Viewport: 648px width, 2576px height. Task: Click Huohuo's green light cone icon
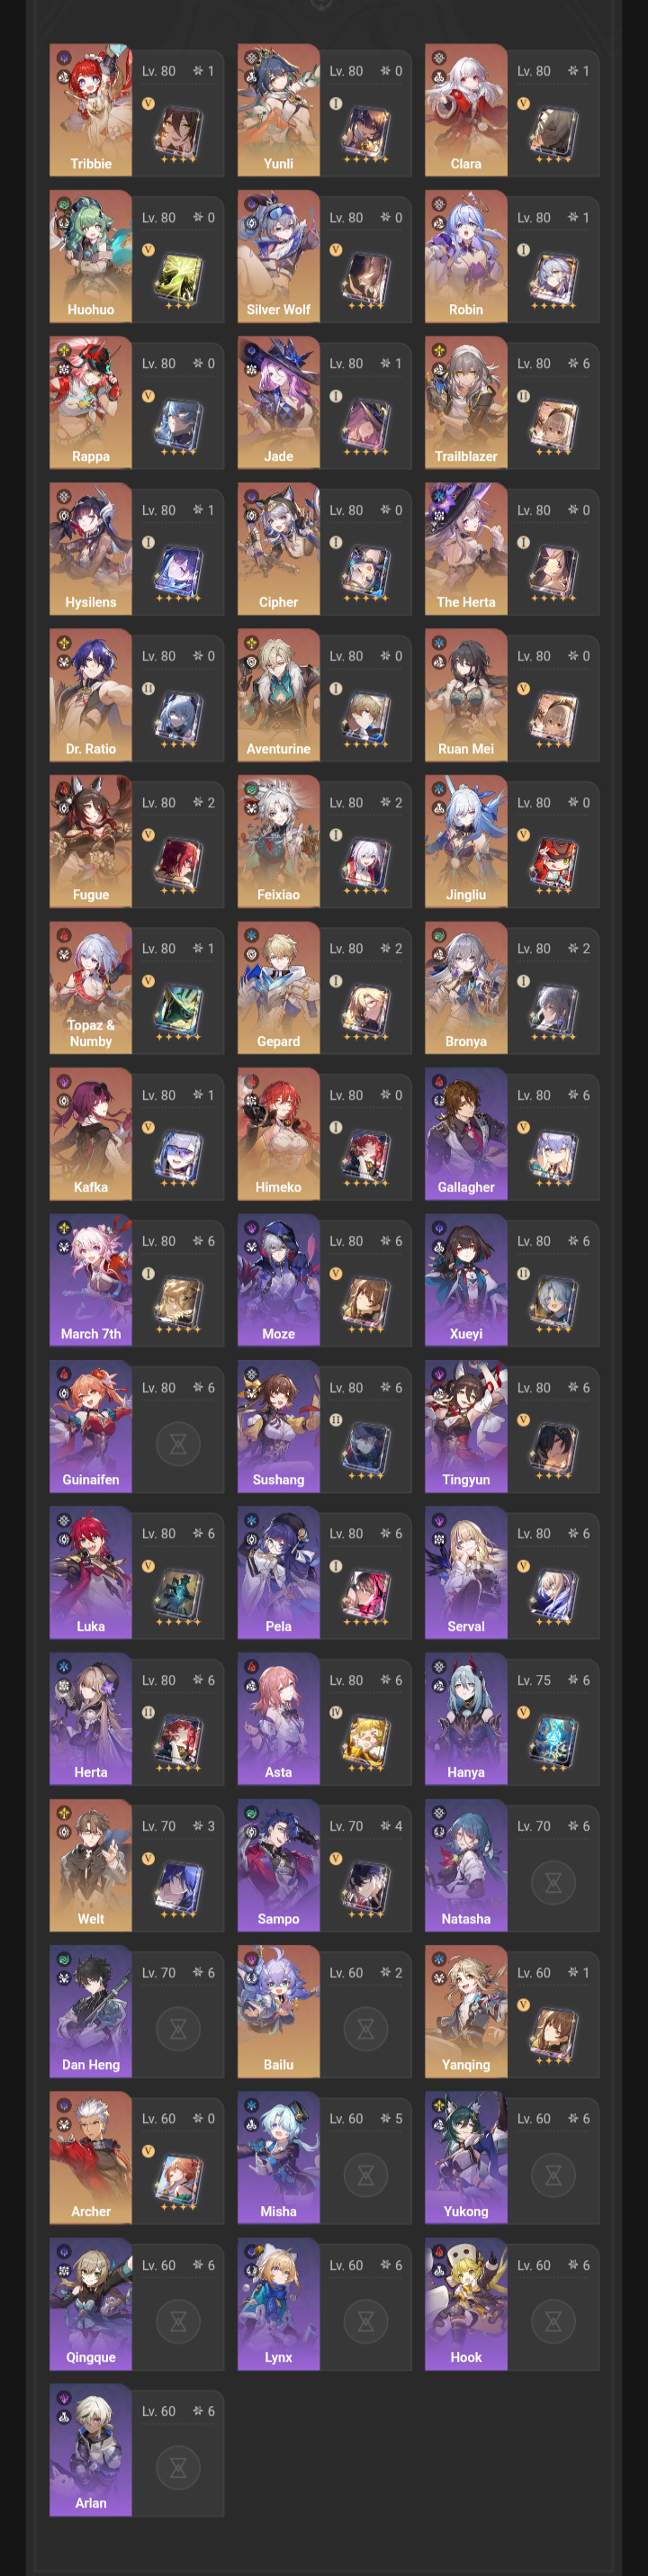pyautogui.click(x=178, y=278)
